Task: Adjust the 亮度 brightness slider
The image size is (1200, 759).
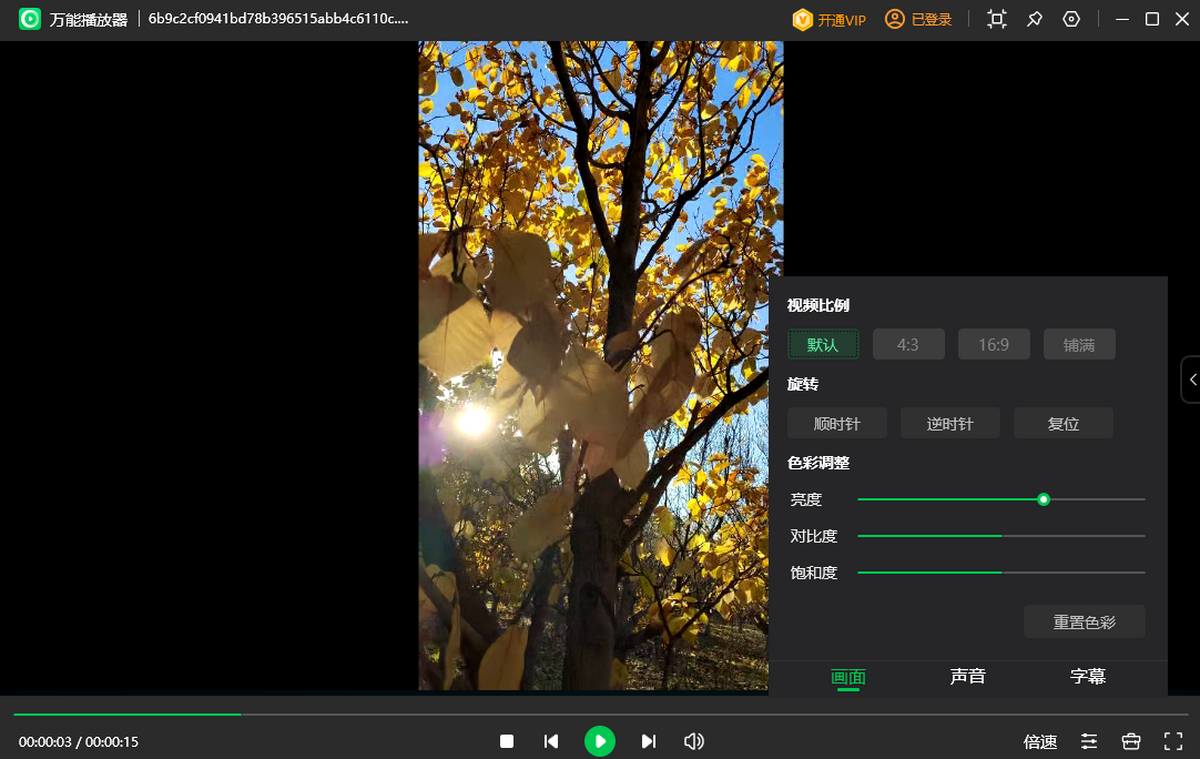Action: pos(1001,499)
